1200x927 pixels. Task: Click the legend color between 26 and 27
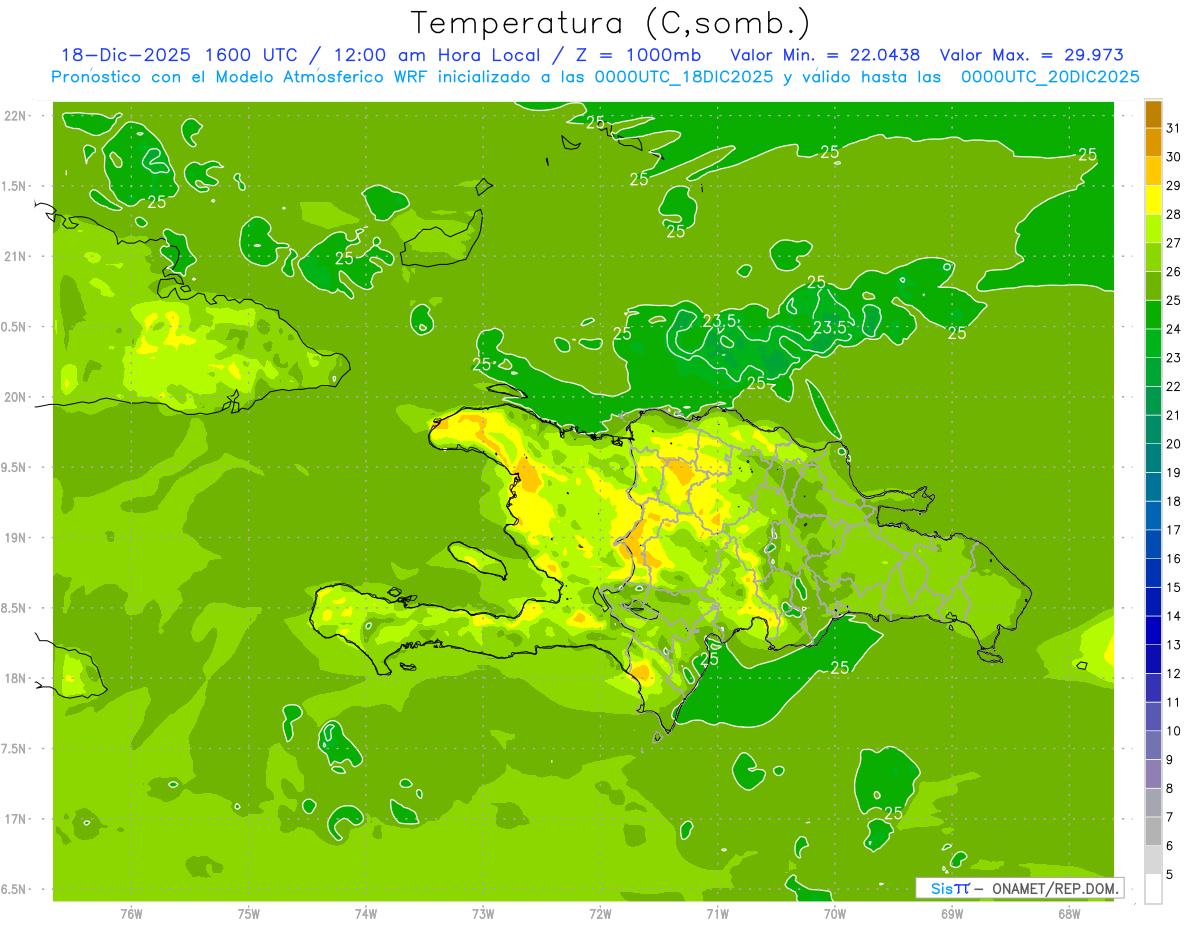point(1153,257)
